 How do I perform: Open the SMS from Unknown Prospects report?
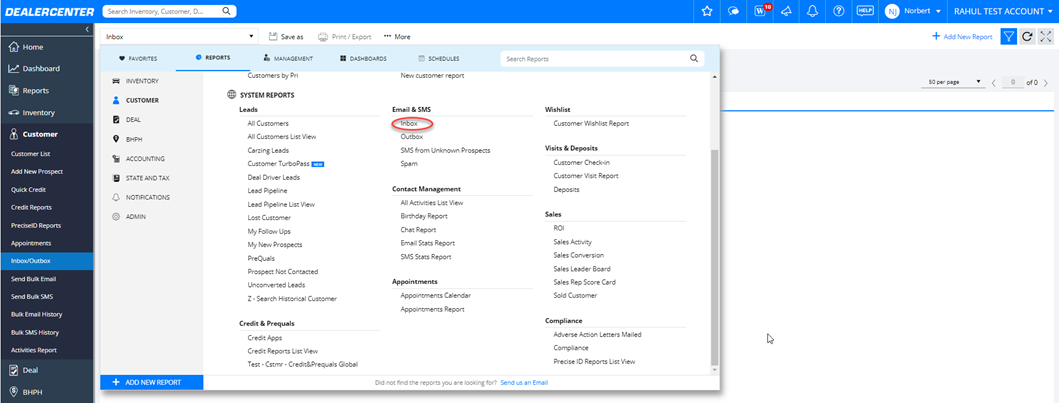(445, 150)
